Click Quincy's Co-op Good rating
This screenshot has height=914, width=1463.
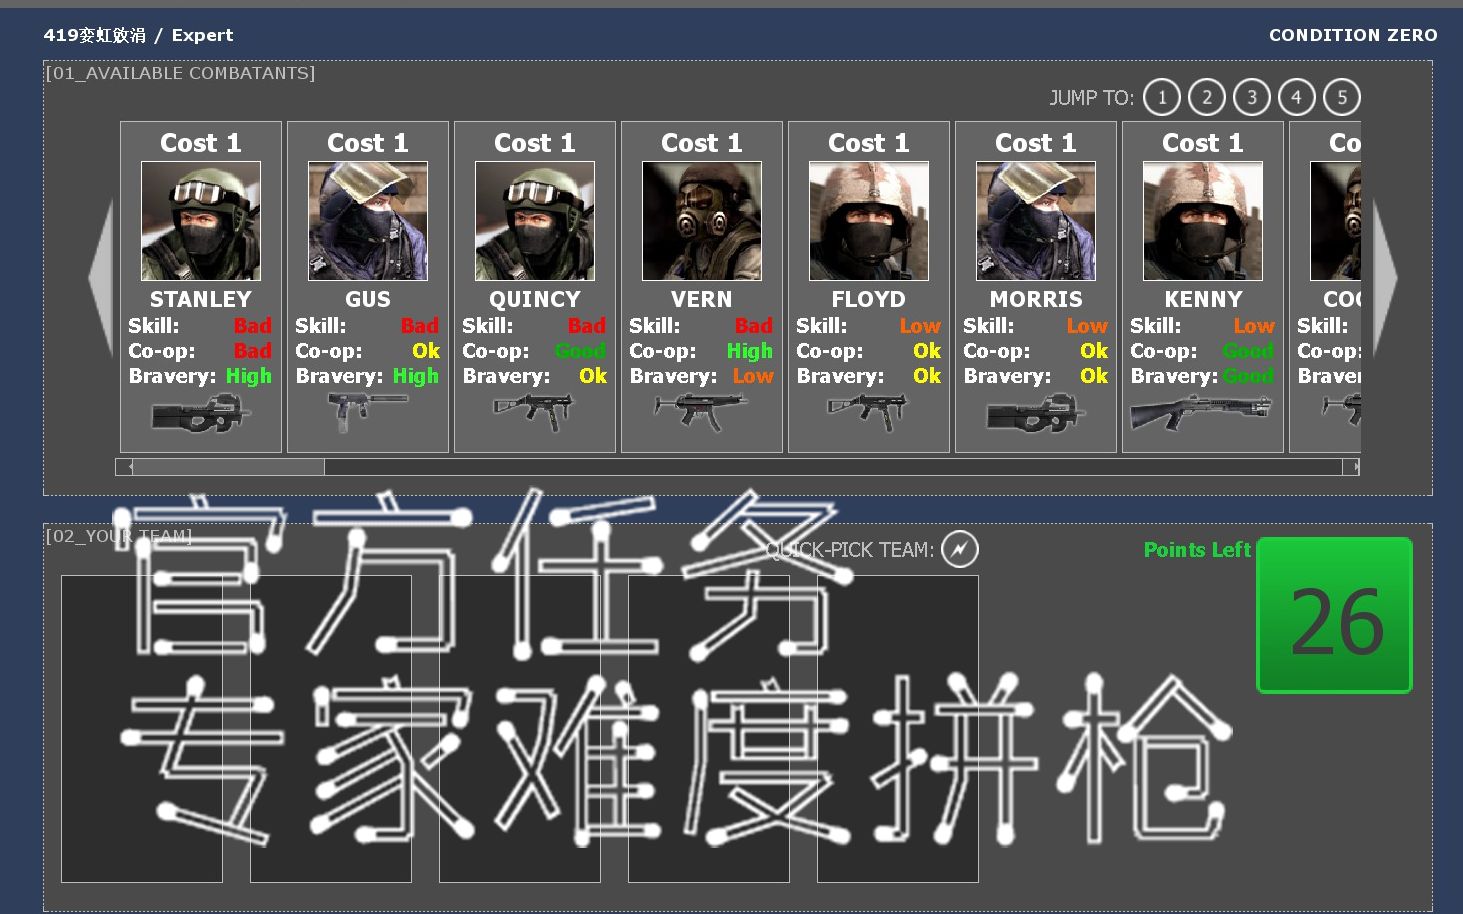click(x=580, y=351)
